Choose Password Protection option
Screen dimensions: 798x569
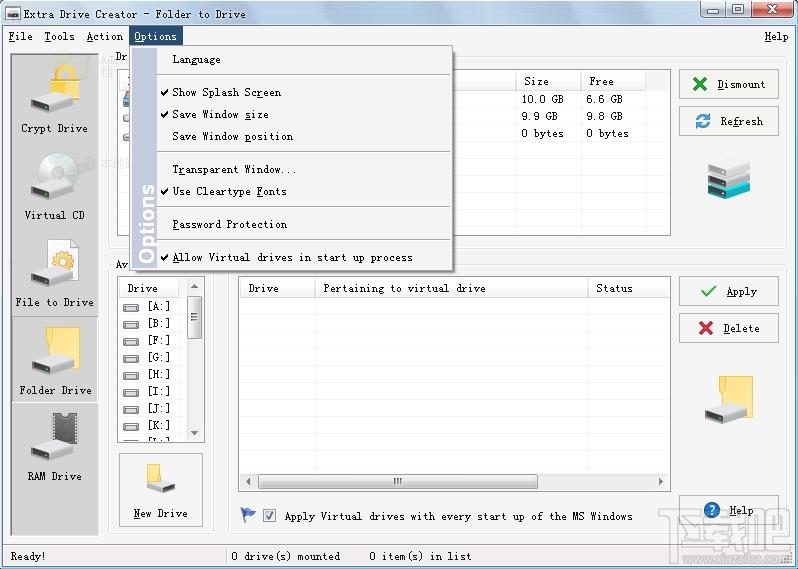point(304,224)
